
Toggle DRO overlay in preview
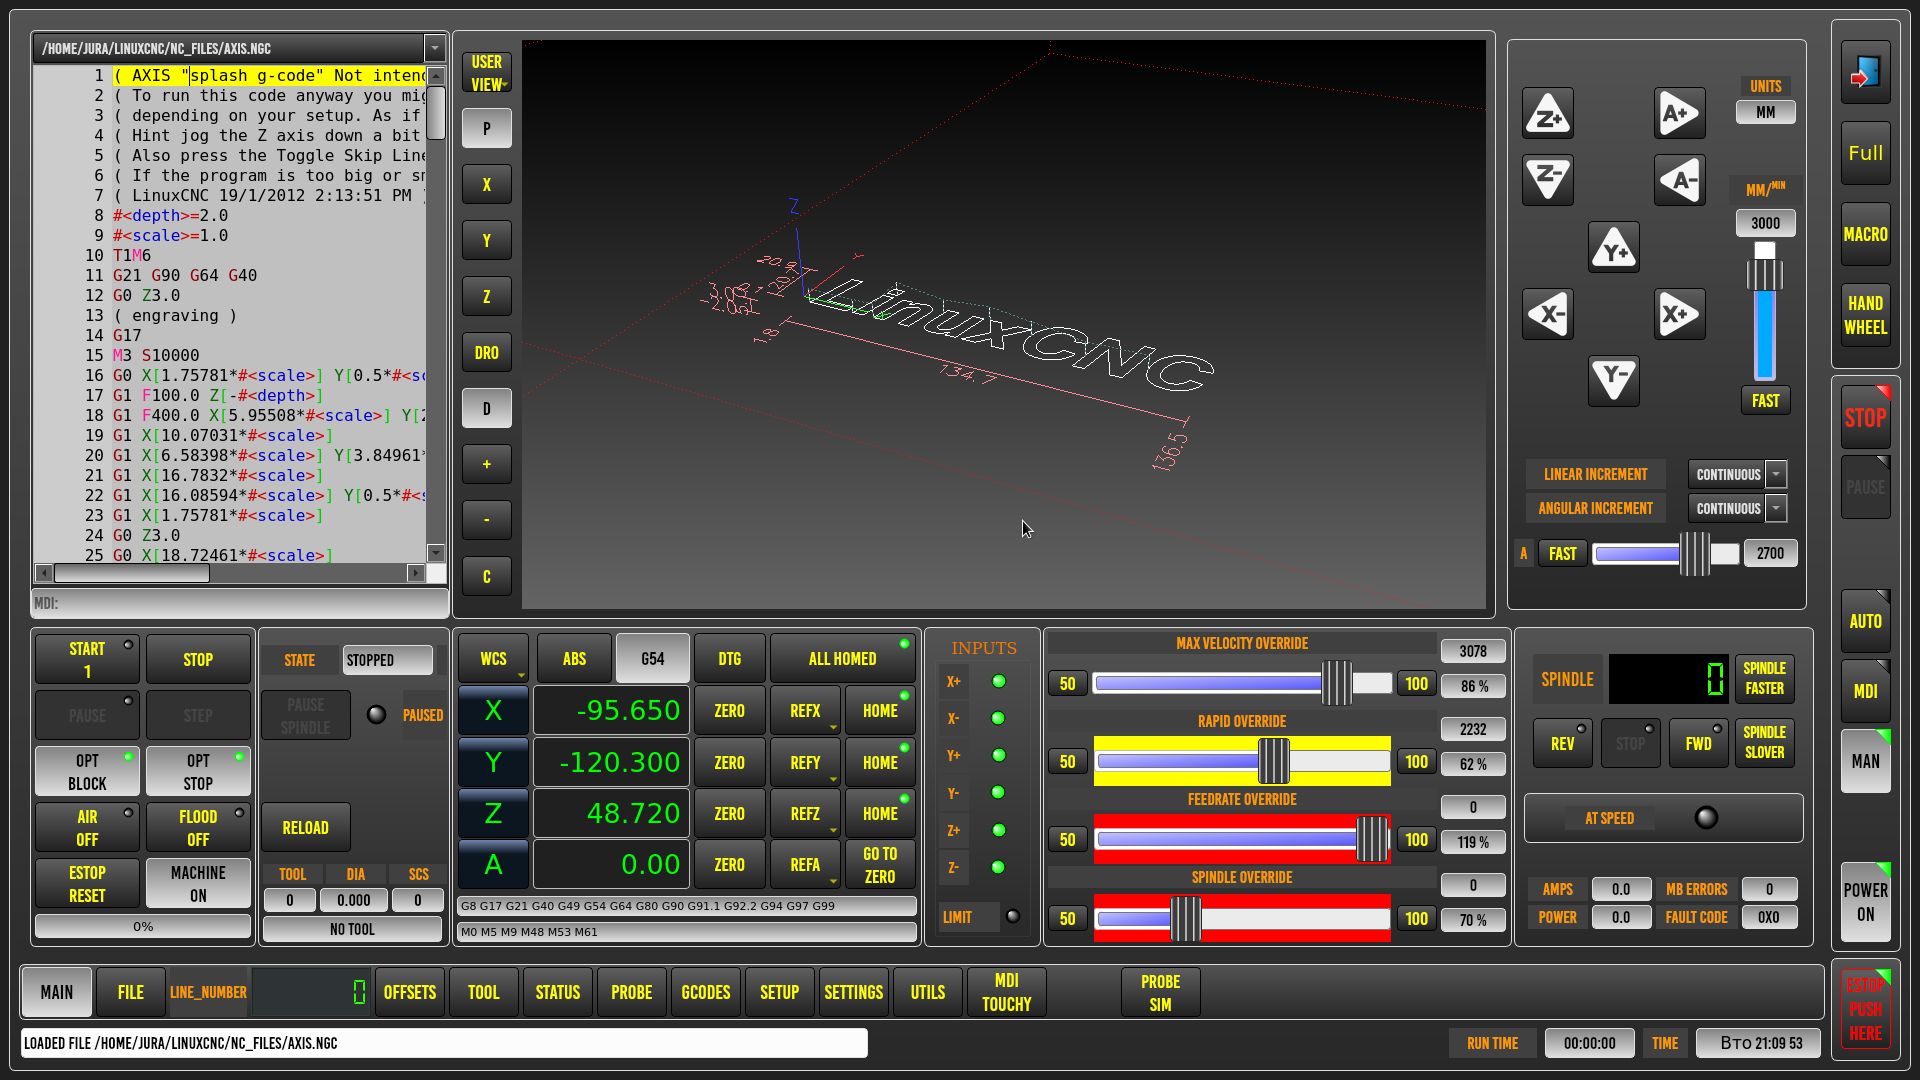point(487,352)
